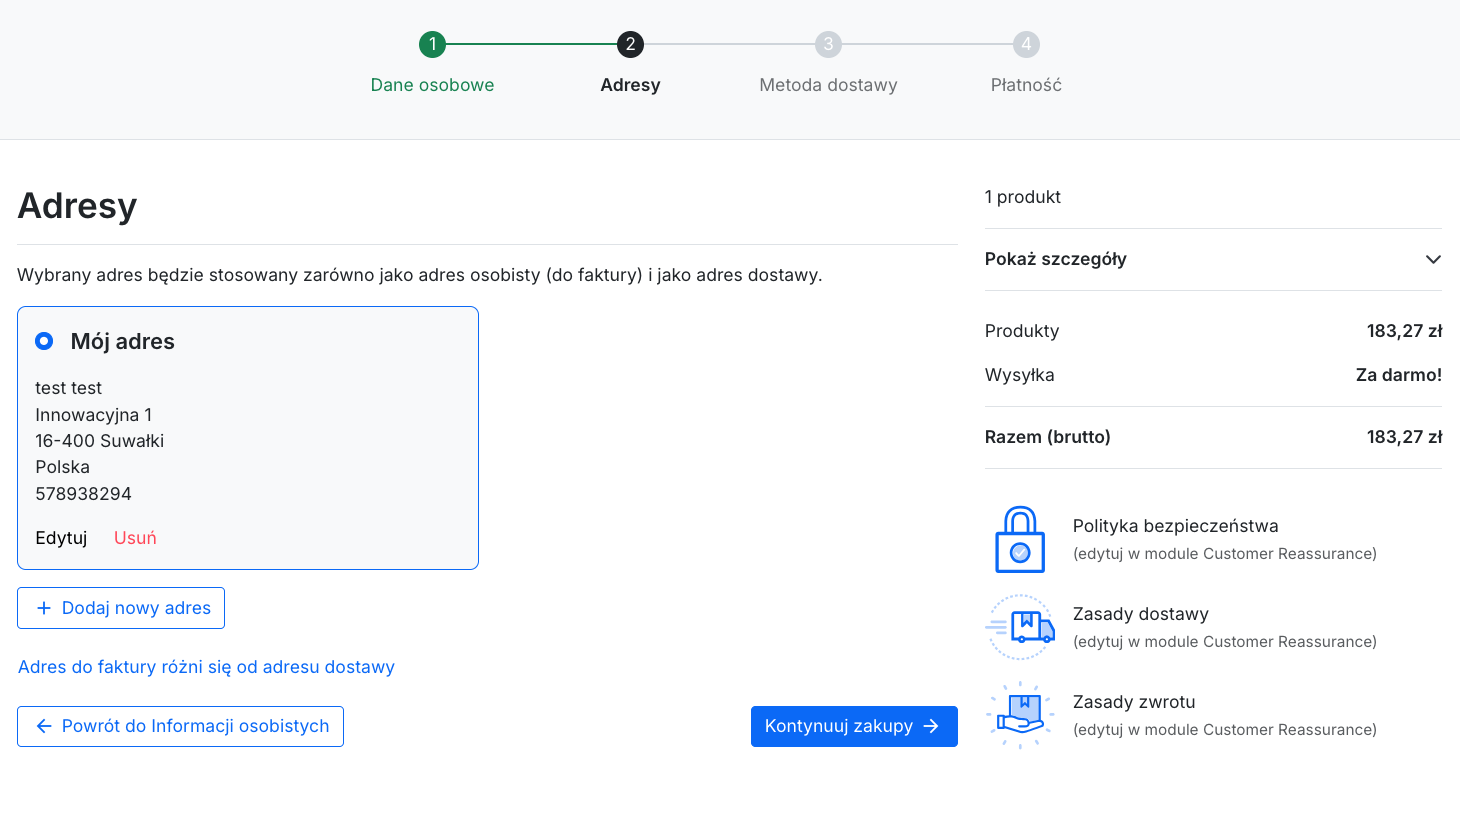
Task: Click the Pokaż szczegóły label
Action: click(x=1055, y=259)
